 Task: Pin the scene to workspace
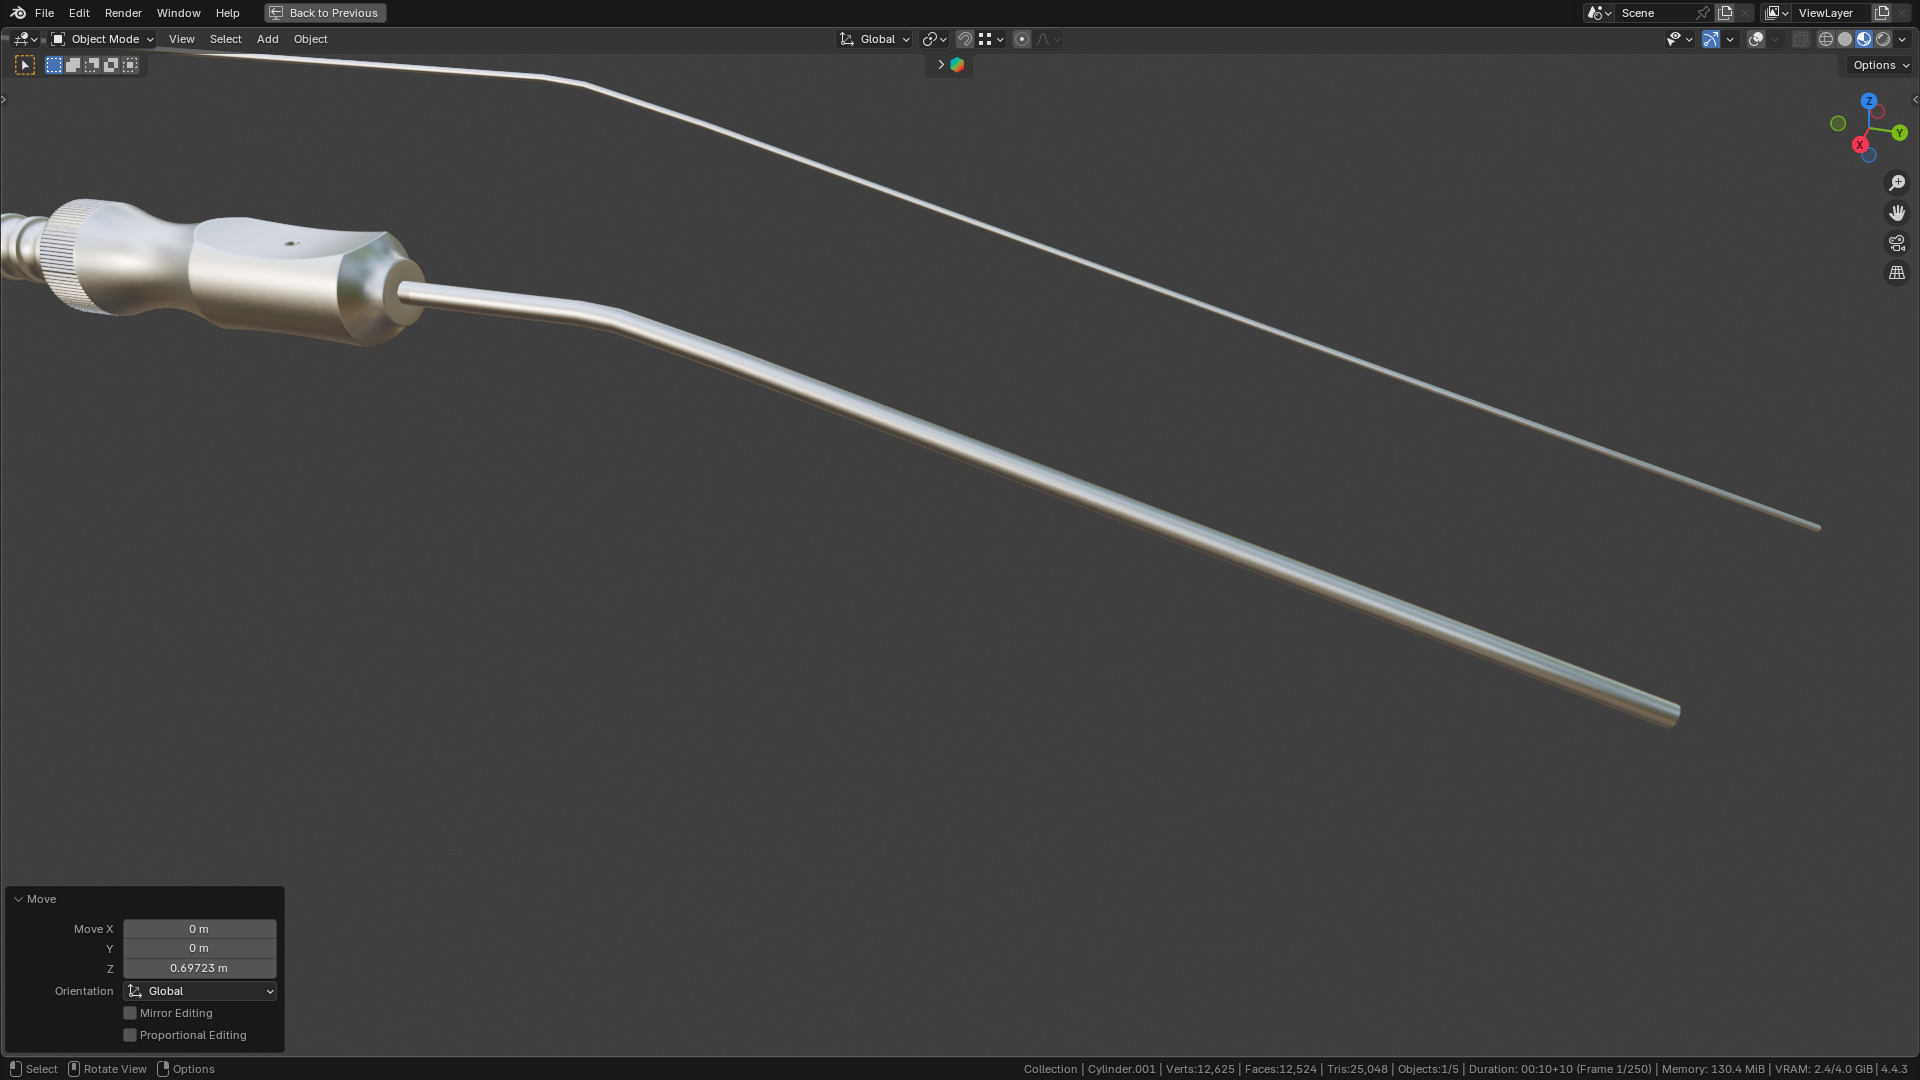click(1703, 13)
